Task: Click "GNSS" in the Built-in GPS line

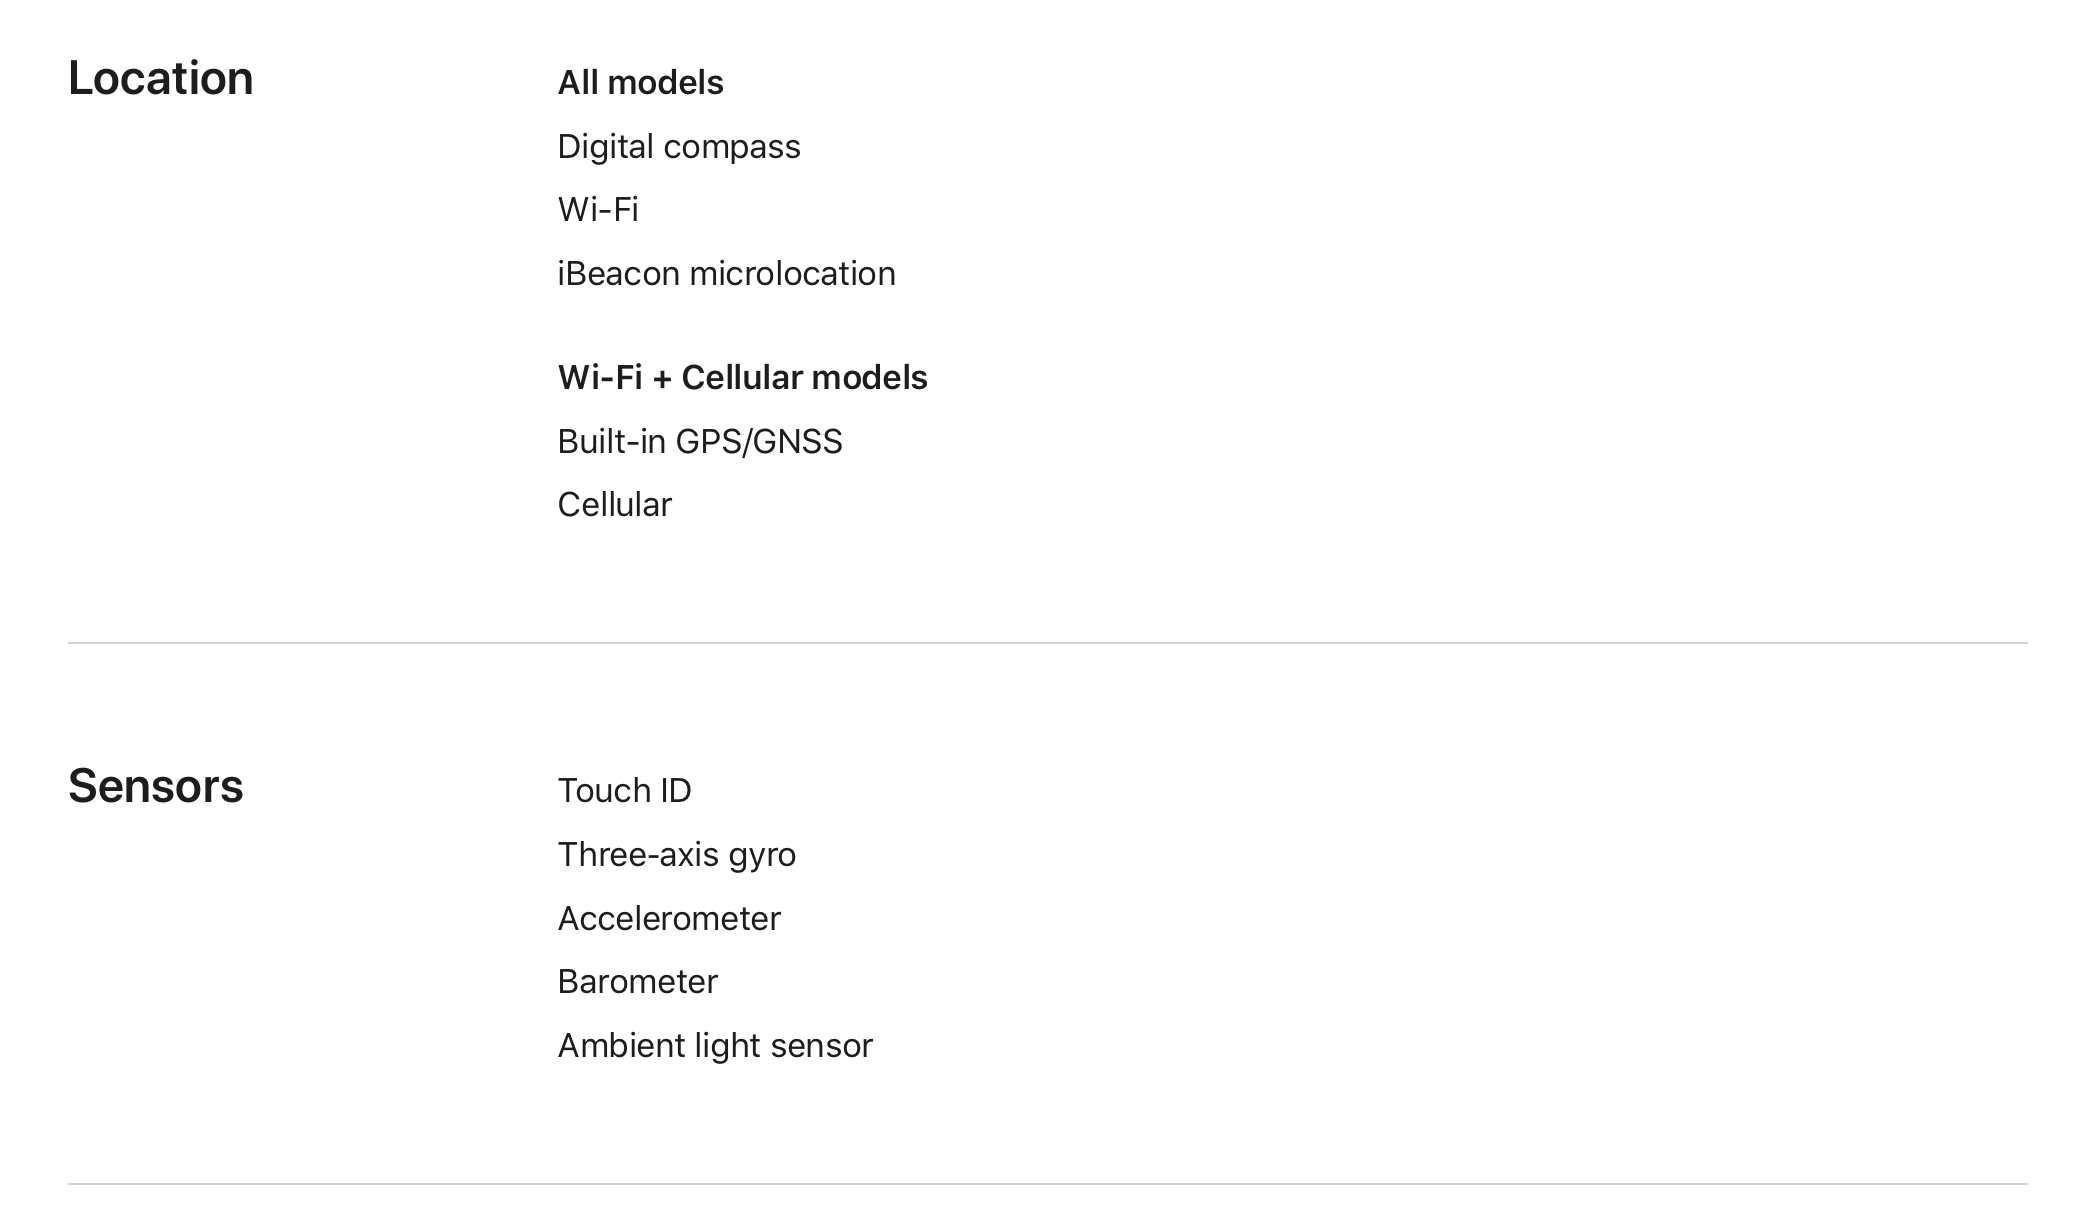Action: tap(797, 442)
